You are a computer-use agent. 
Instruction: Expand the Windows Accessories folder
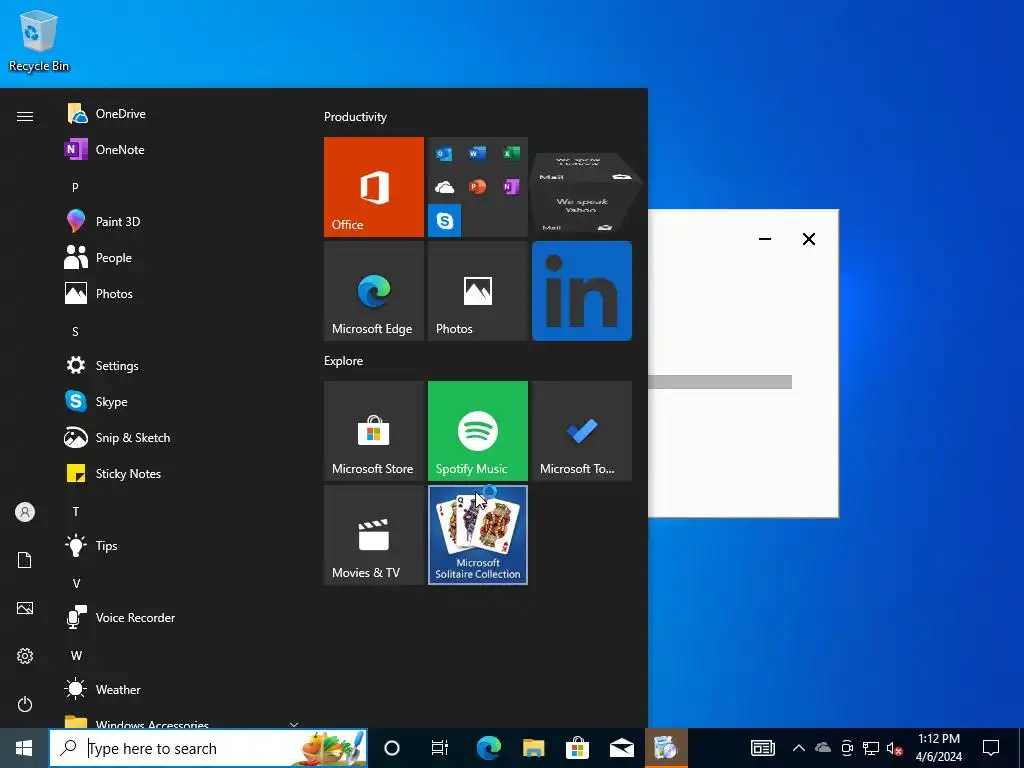click(x=182, y=722)
